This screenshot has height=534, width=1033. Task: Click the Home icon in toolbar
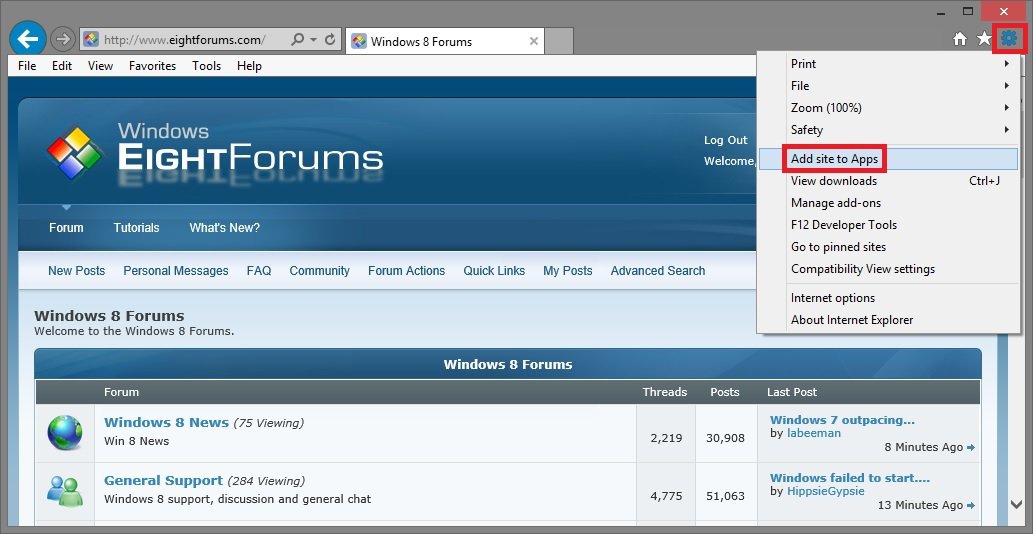[x=960, y=40]
